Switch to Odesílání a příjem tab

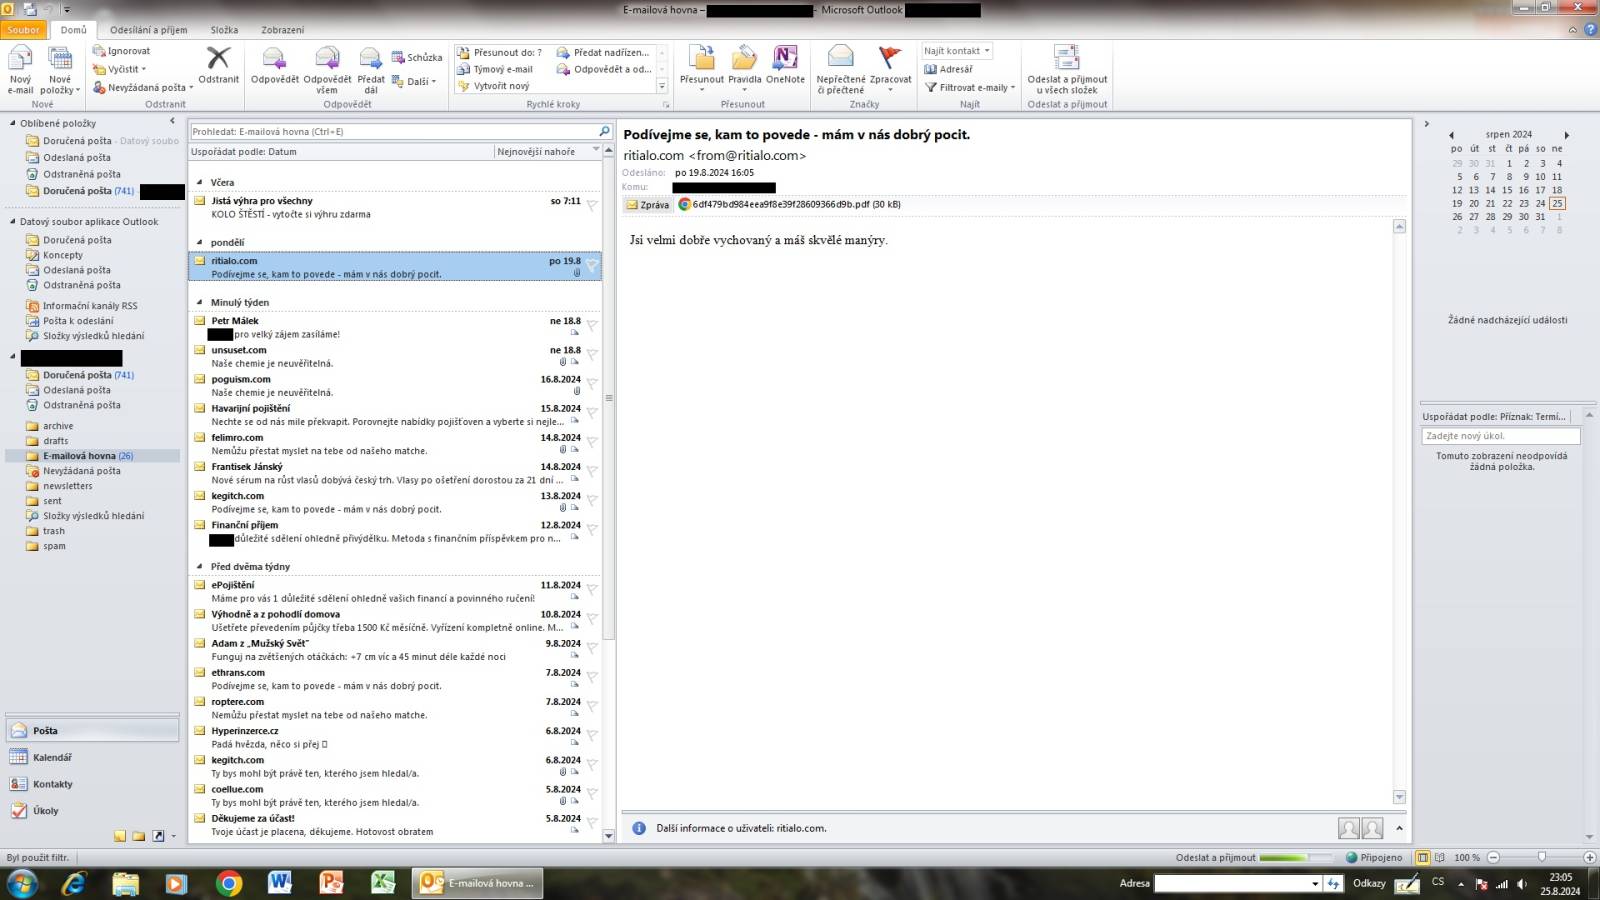149,30
